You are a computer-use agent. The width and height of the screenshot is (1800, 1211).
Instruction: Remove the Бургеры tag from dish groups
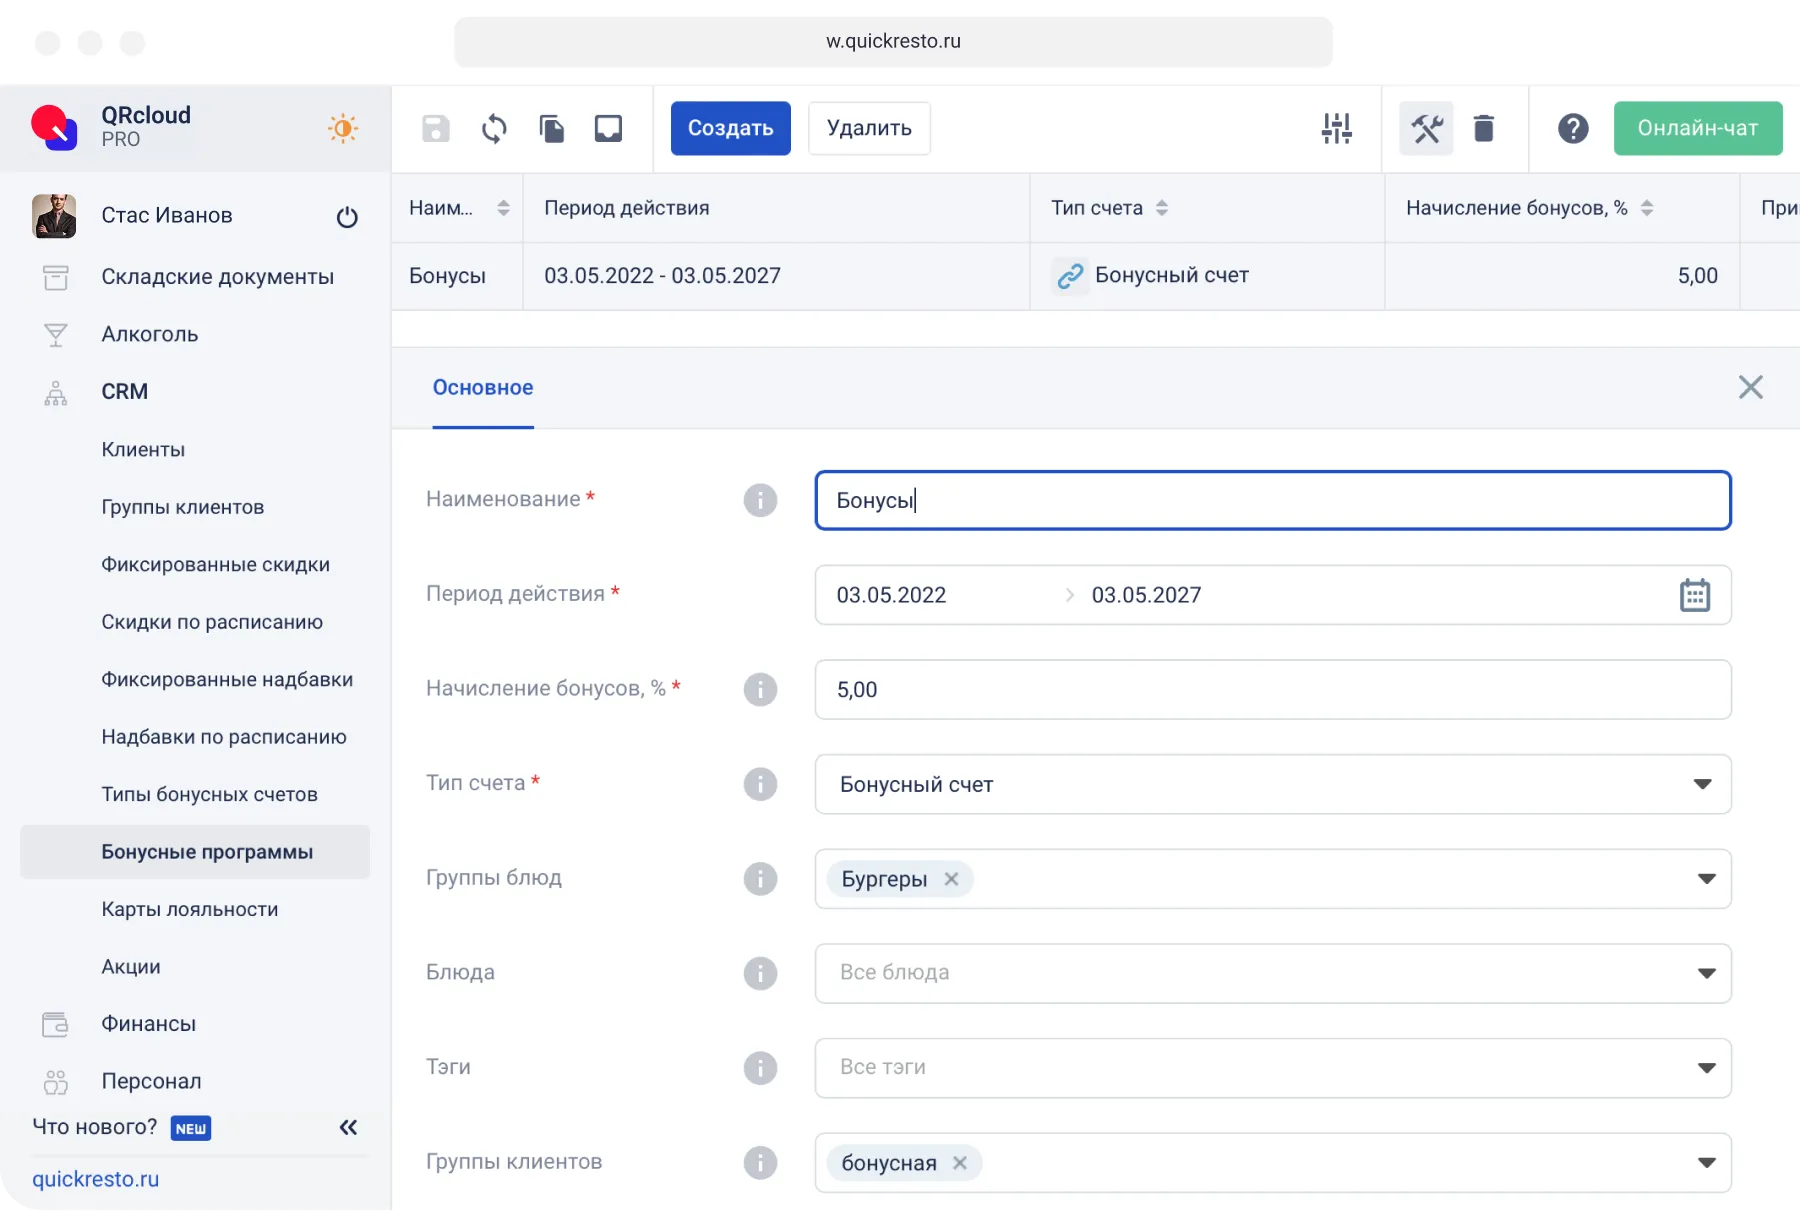point(952,879)
